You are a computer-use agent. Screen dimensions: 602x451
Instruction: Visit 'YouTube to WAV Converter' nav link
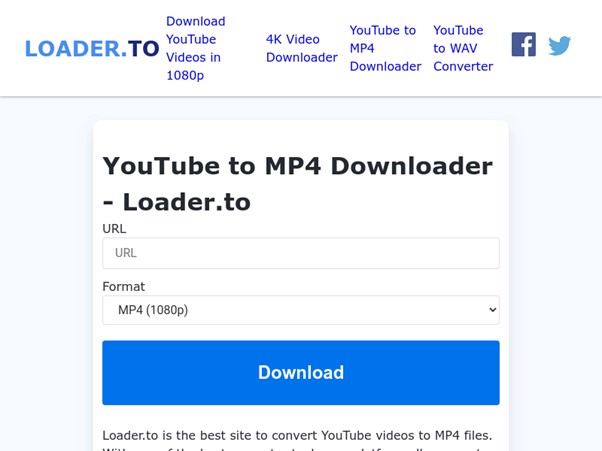pos(463,48)
